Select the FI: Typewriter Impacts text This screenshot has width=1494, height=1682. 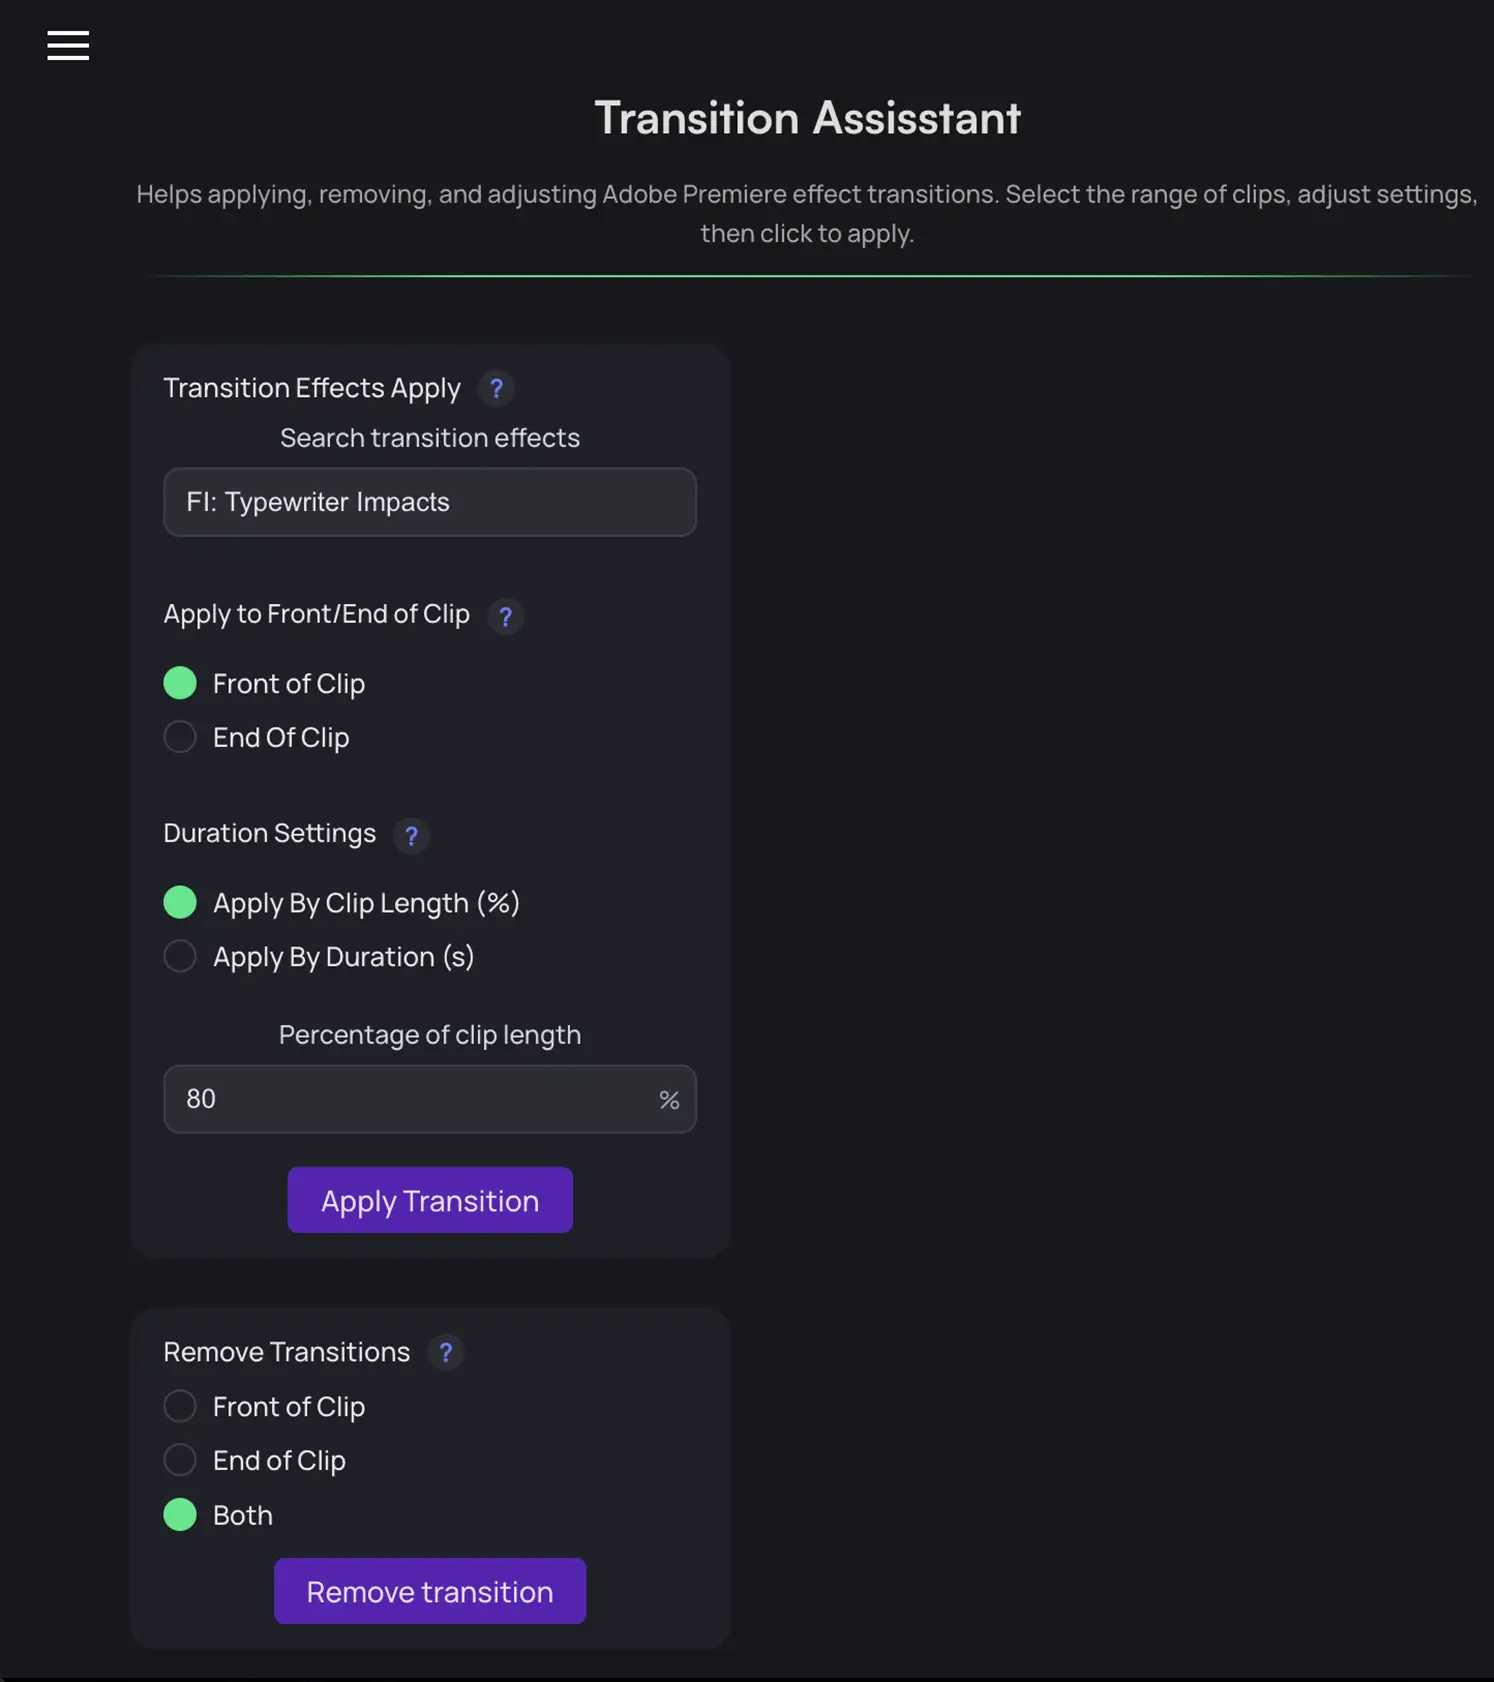coord(316,502)
